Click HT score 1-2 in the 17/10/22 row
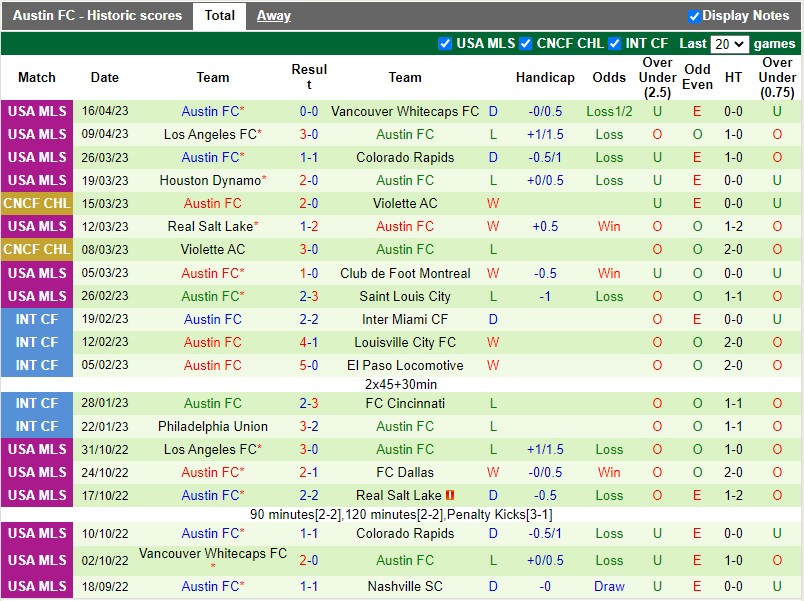This screenshot has height=601, width=804. click(733, 495)
